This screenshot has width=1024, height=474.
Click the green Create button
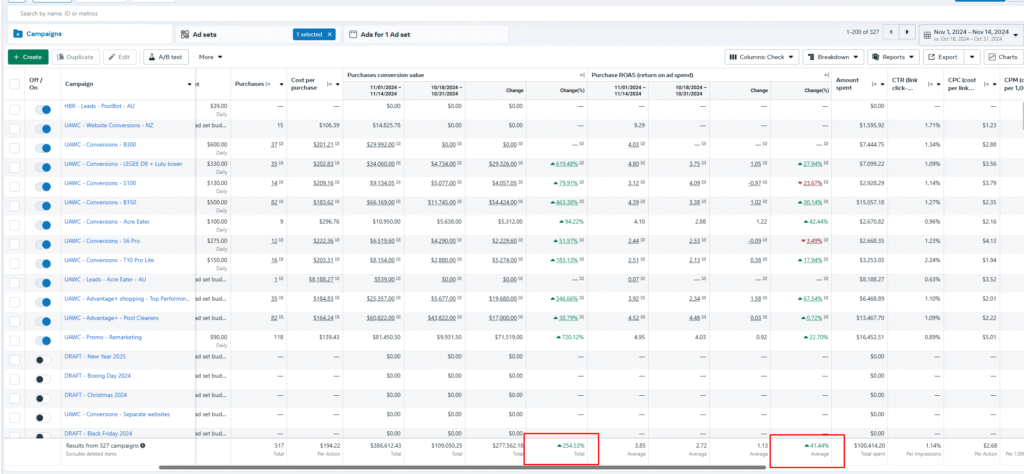tap(27, 57)
